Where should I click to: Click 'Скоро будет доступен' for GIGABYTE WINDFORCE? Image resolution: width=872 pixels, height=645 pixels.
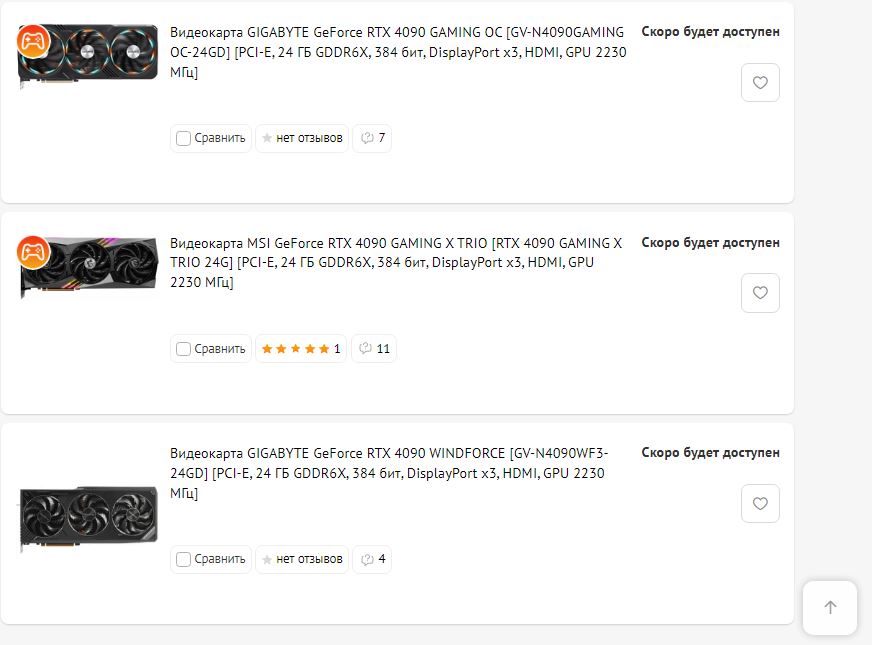(710, 453)
